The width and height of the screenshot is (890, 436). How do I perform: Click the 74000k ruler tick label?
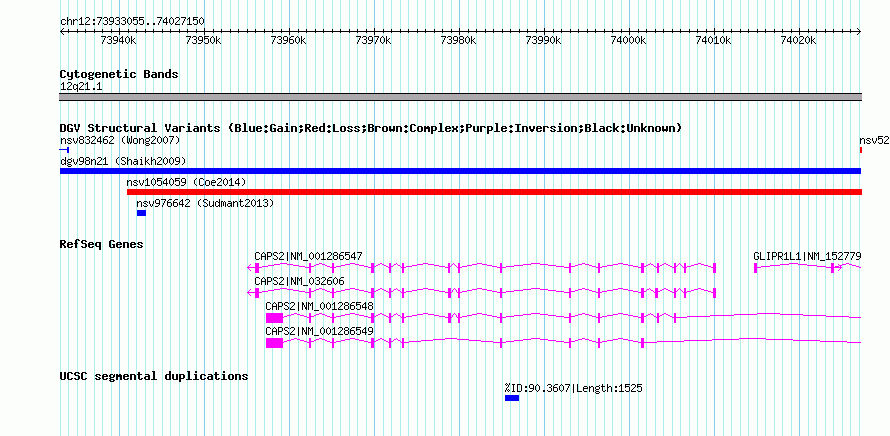(x=629, y=40)
